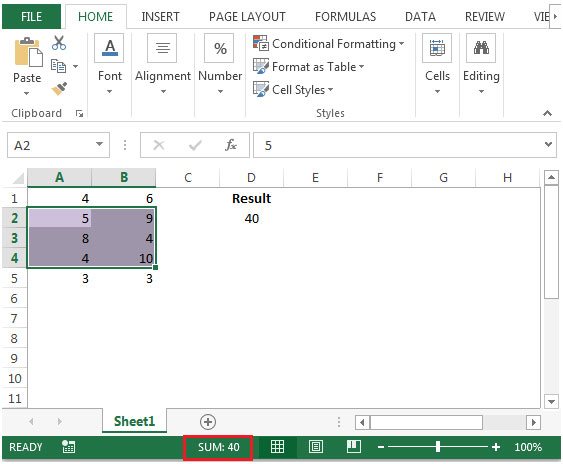
Task: Open the Format as Table menu
Action: click(308, 66)
